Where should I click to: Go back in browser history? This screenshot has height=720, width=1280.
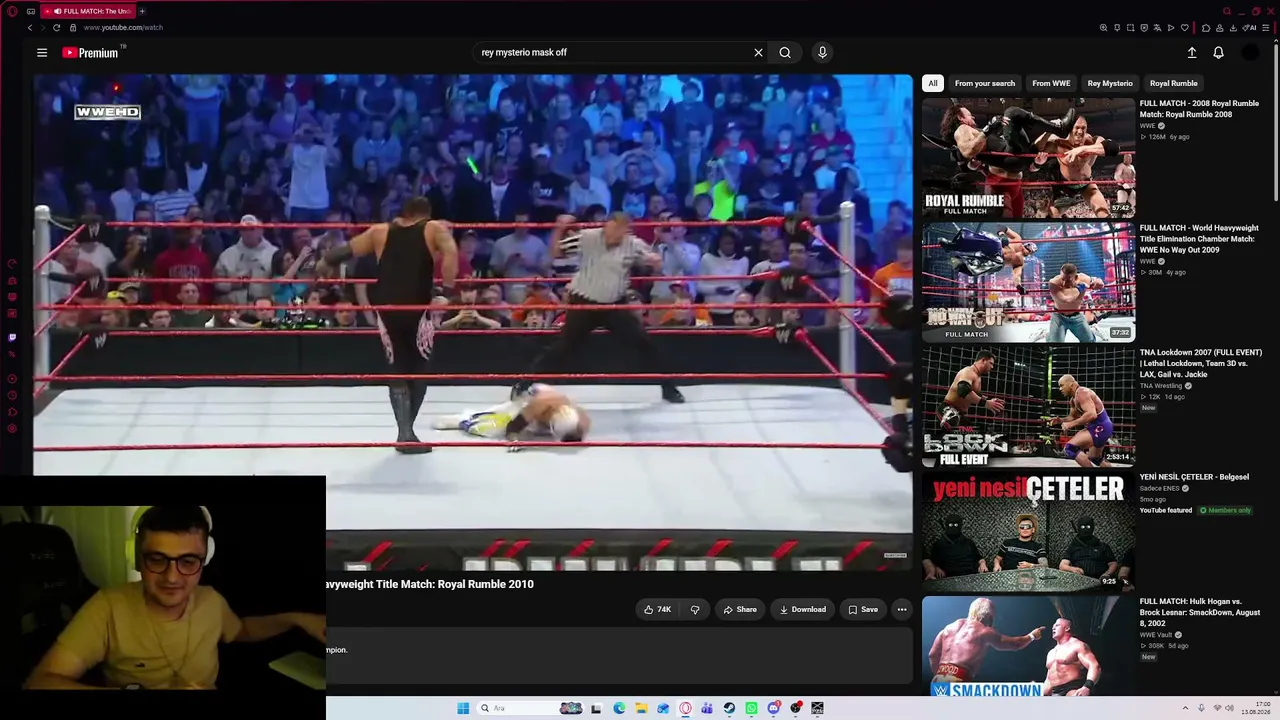point(30,28)
